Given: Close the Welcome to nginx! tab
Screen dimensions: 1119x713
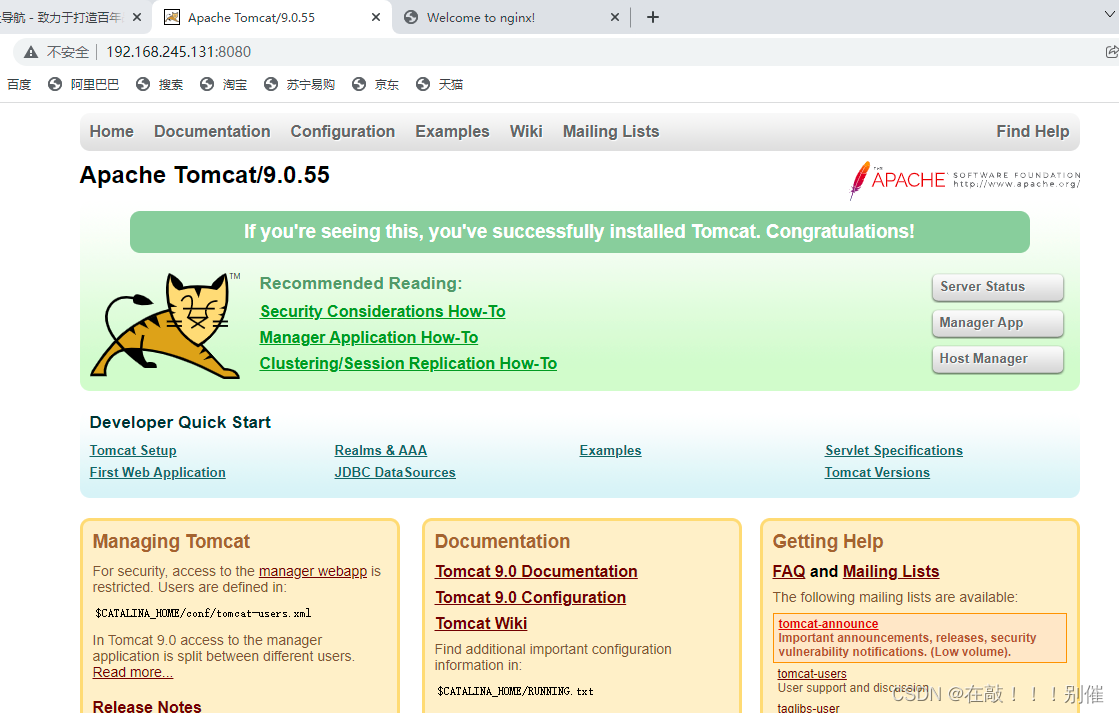Looking at the screenshot, I should (x=614, y=17).
